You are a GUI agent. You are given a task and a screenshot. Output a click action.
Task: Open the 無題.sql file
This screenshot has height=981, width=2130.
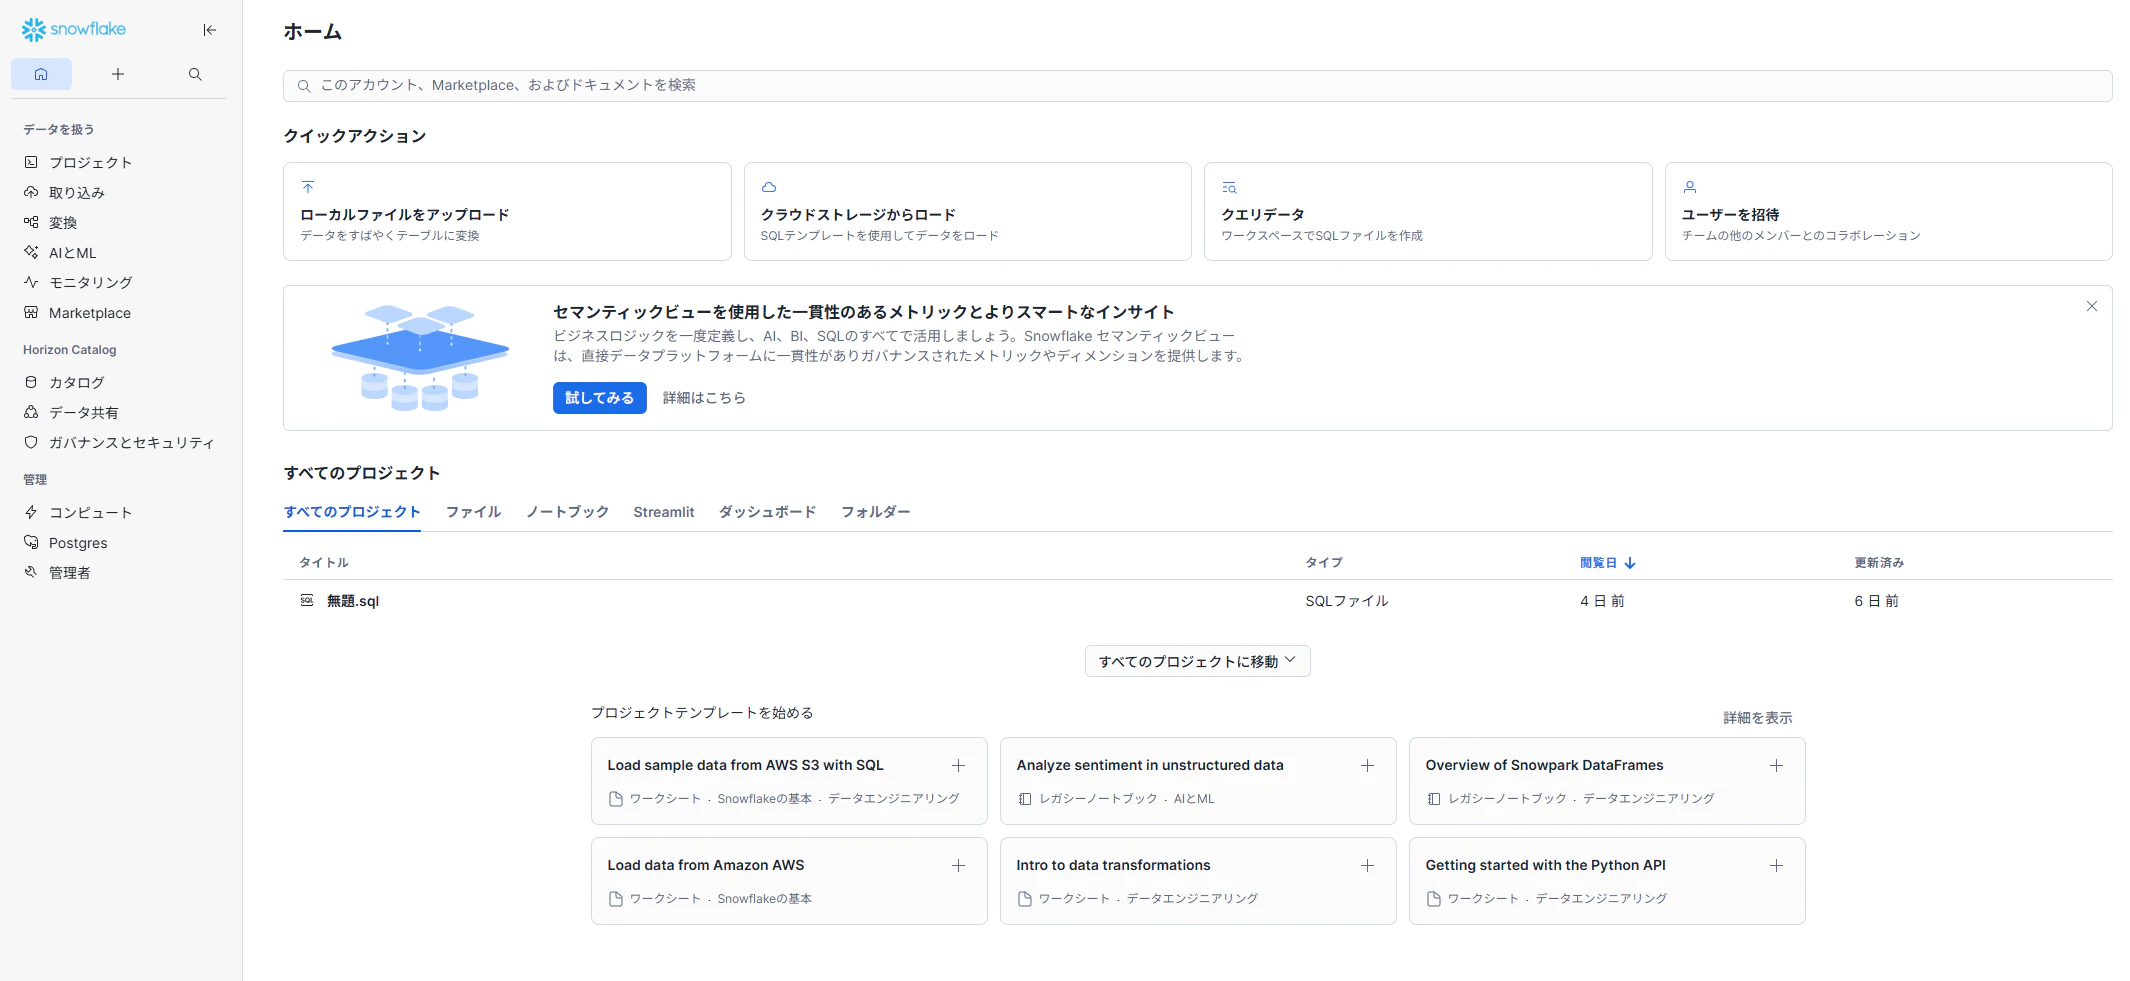(x=353, y=601)
